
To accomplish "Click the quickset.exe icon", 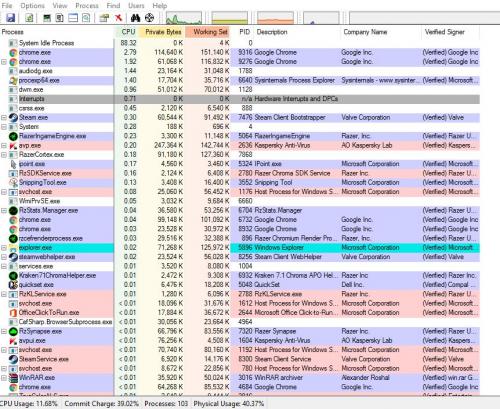I will [x=13, y=285].
